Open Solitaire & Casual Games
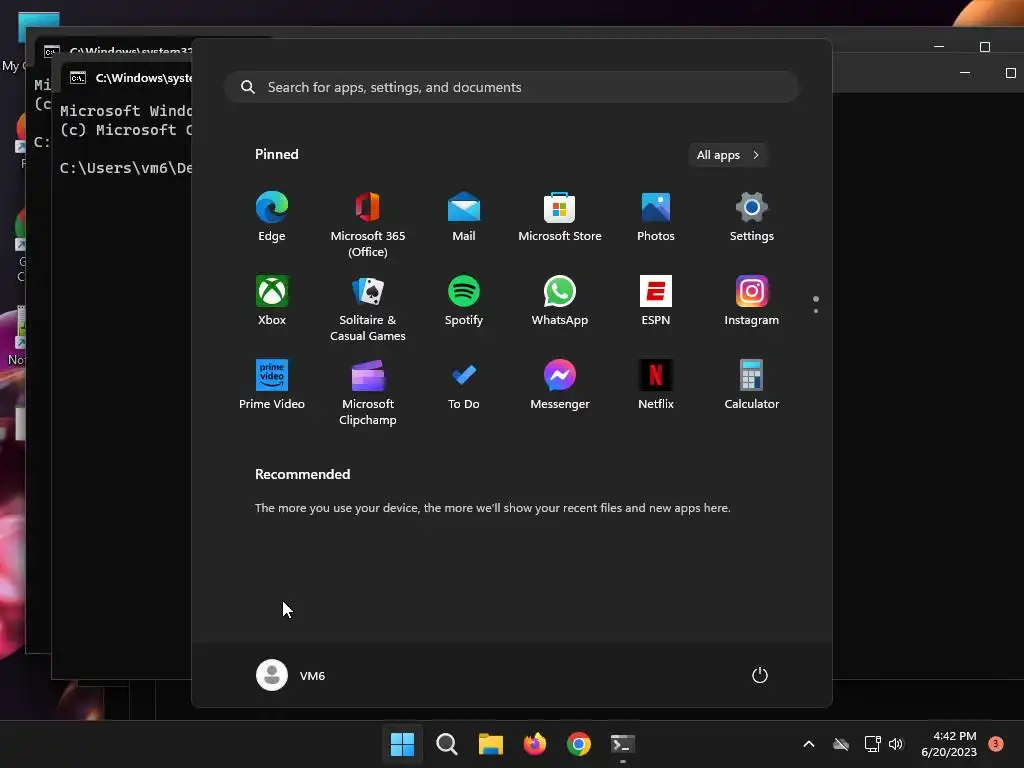 pos(368,309)
